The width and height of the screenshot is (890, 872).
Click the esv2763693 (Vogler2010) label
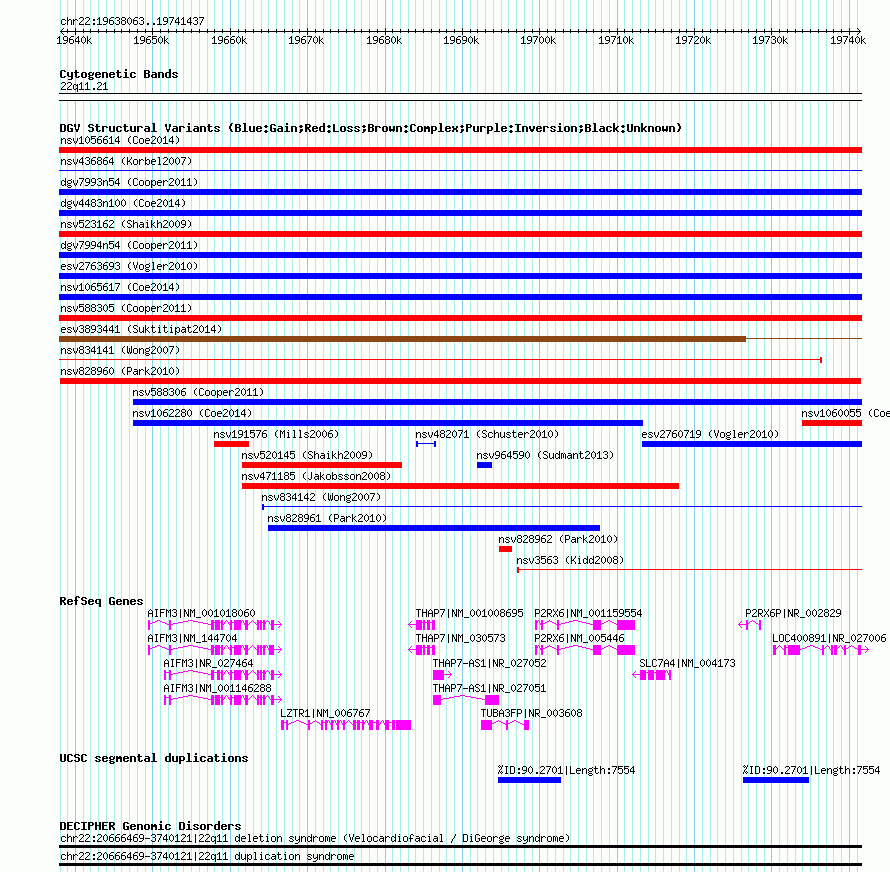click(x=129, y=266)
